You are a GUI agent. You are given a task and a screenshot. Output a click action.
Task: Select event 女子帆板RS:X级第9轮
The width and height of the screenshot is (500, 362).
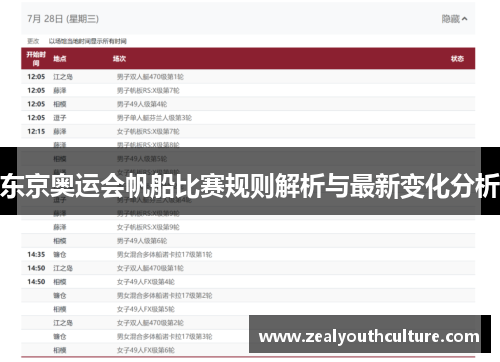point(148,227)
